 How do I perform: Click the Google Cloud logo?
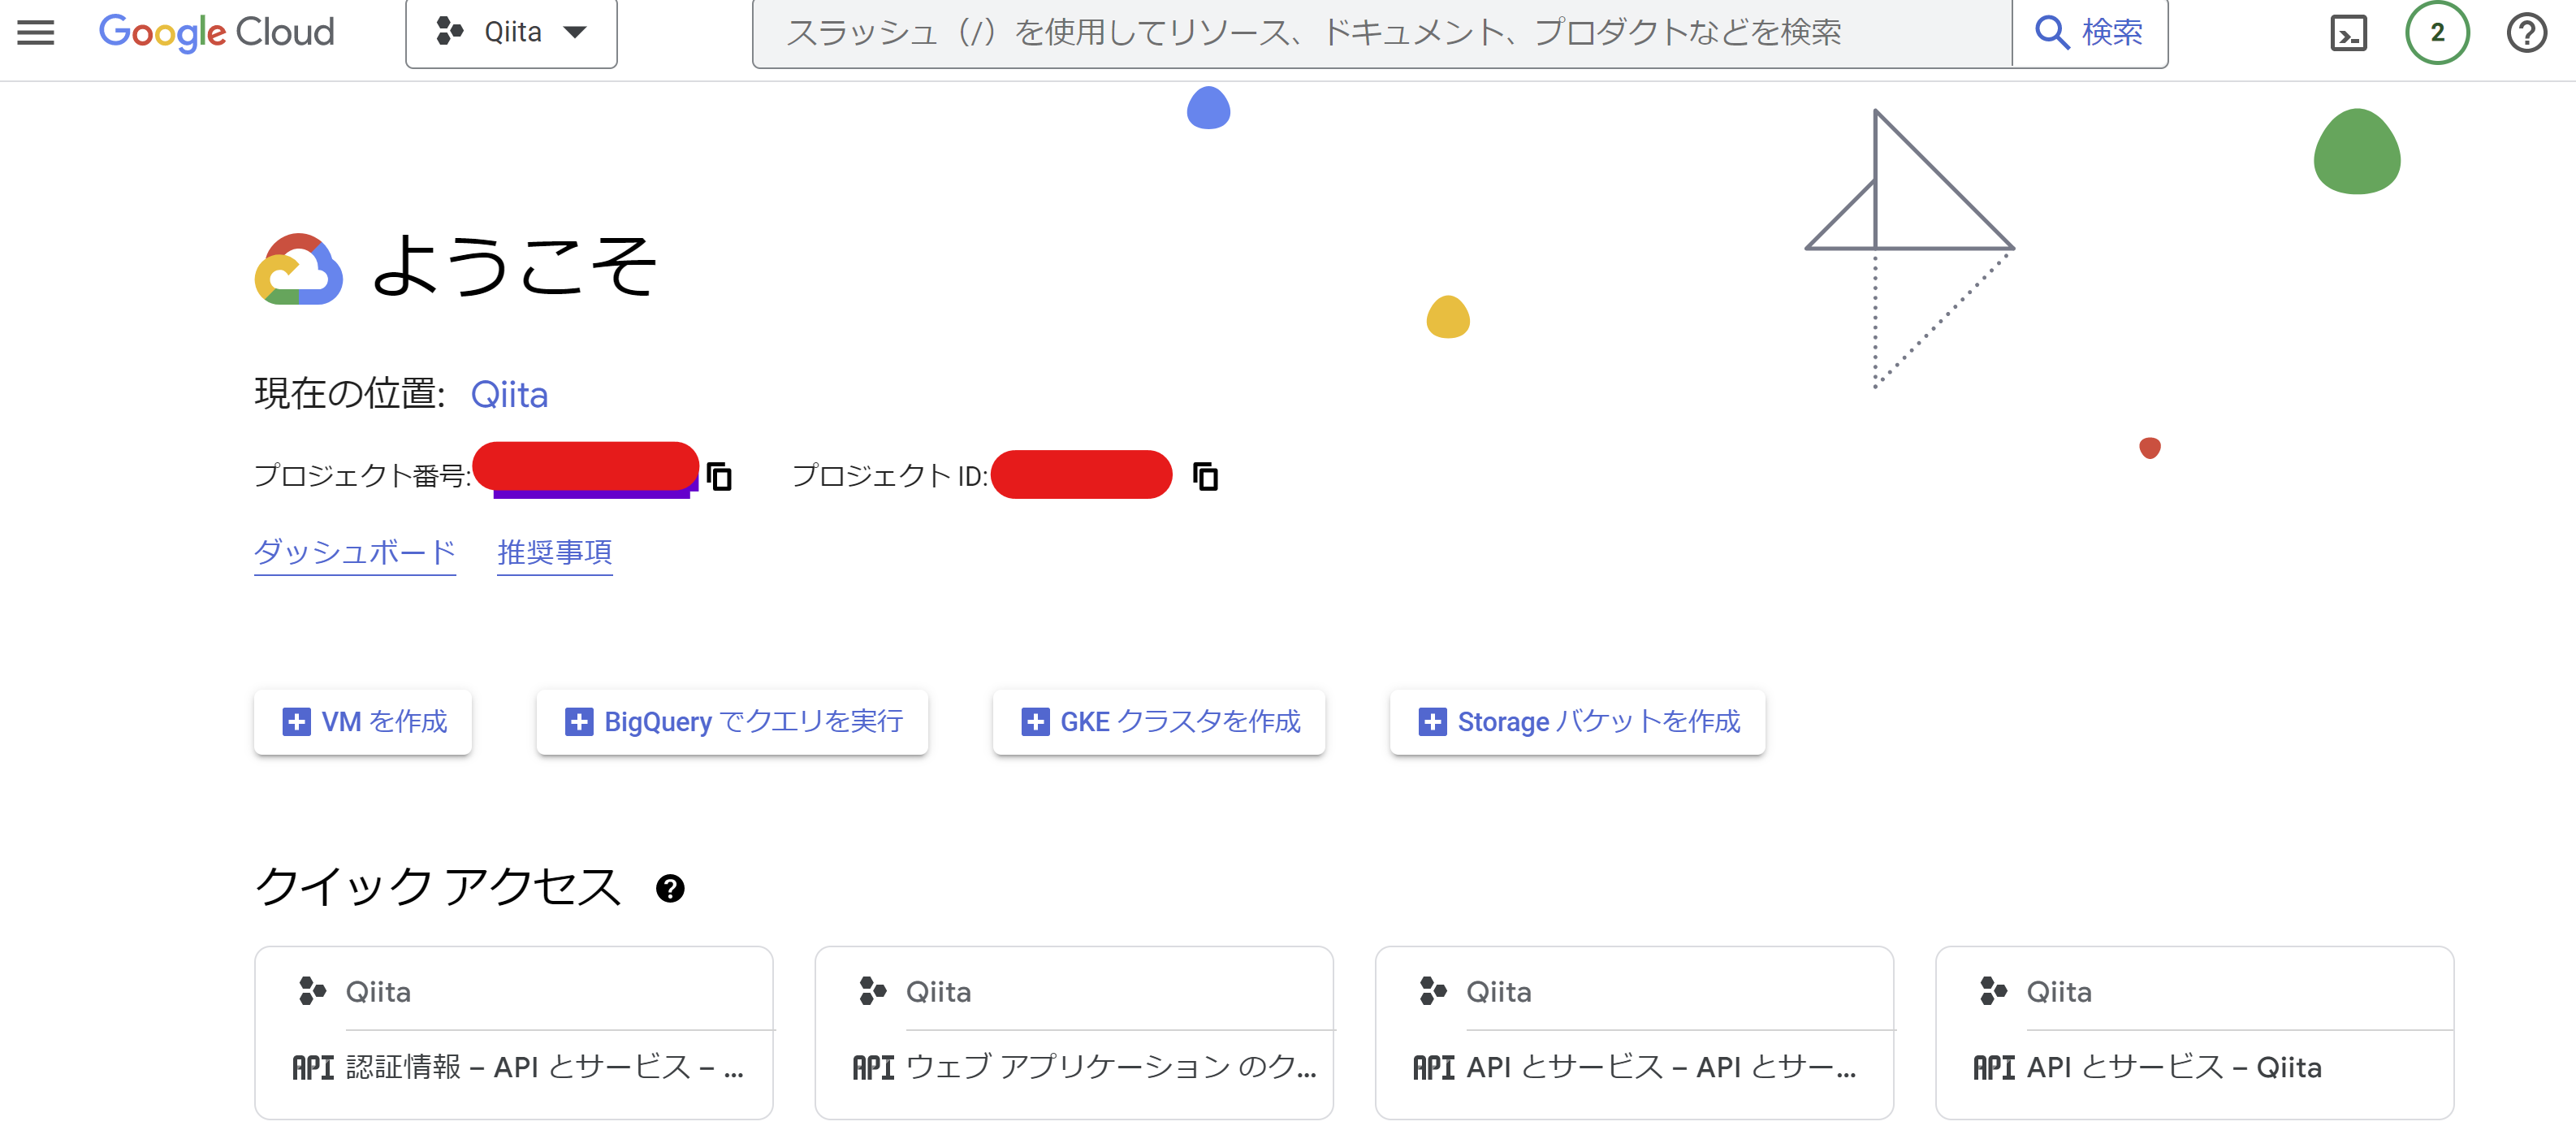tap(216, 32)
